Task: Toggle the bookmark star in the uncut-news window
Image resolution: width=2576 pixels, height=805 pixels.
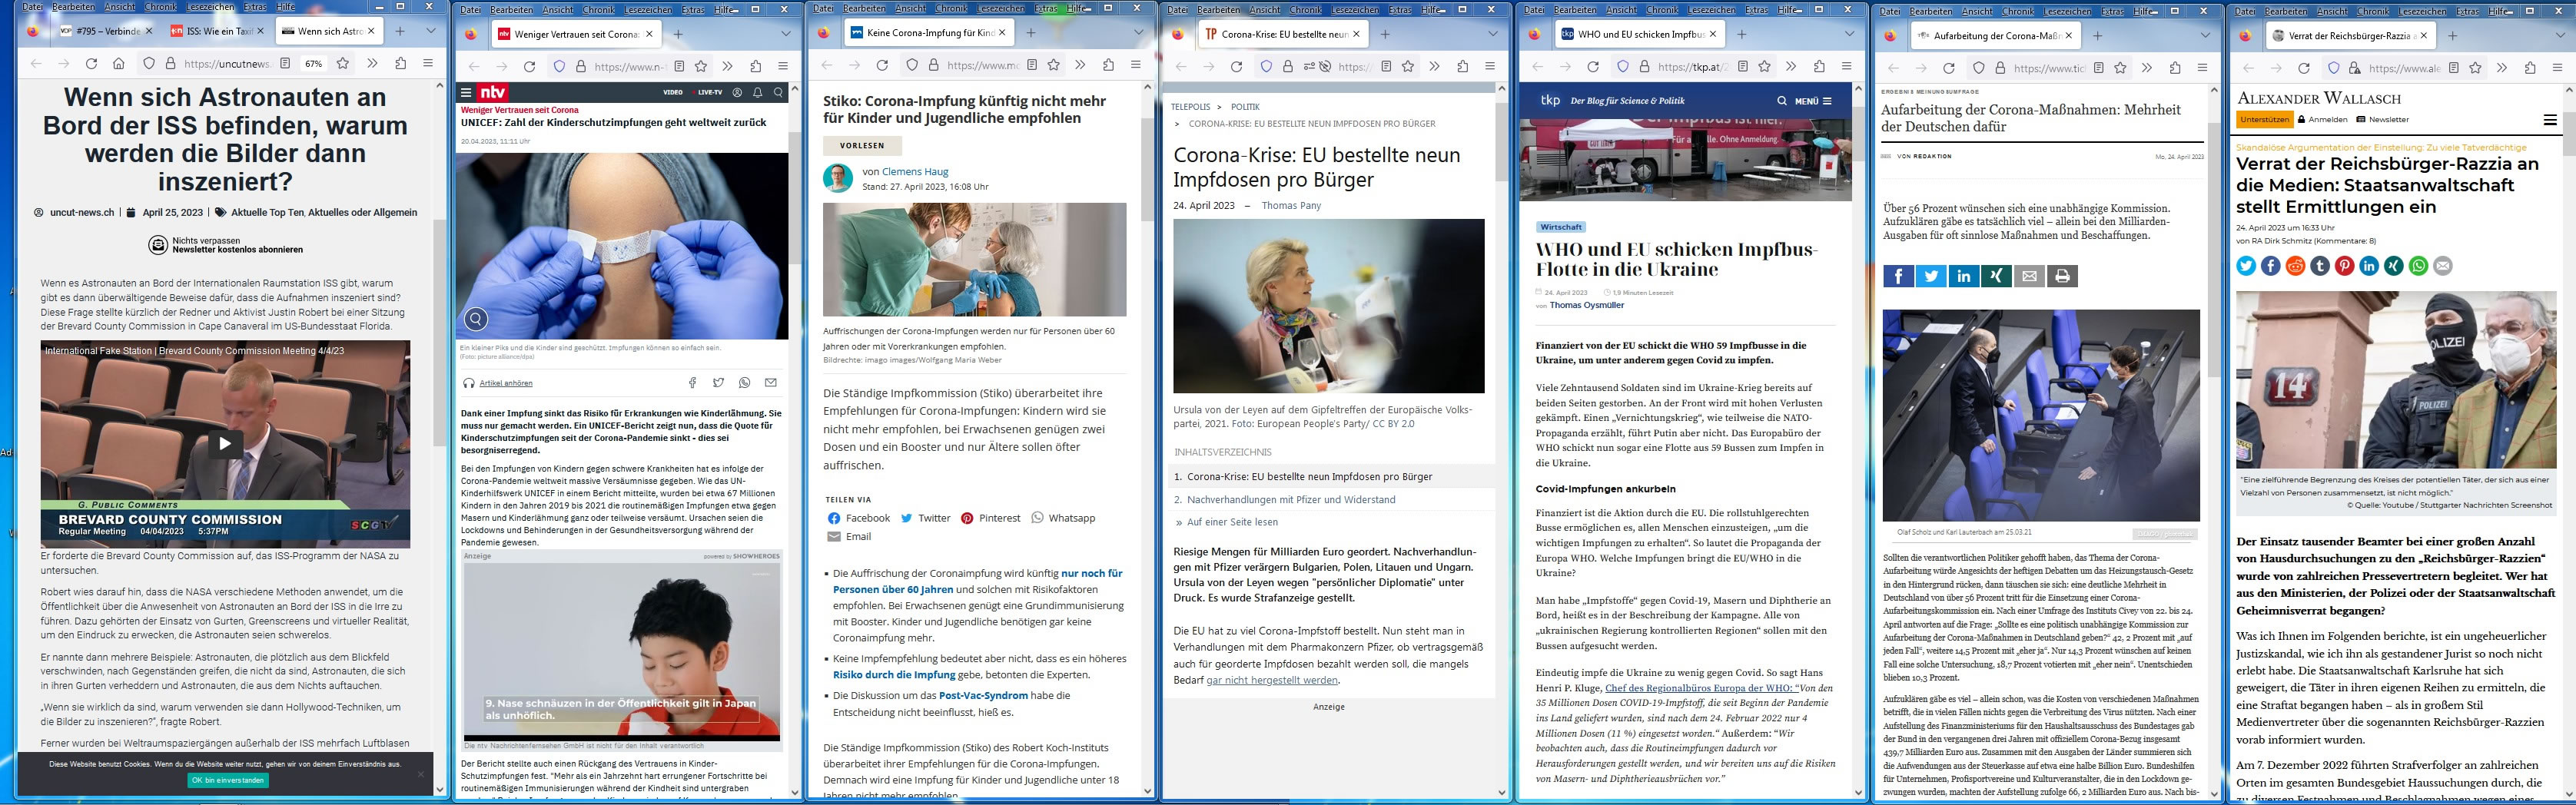Action: 343,64
